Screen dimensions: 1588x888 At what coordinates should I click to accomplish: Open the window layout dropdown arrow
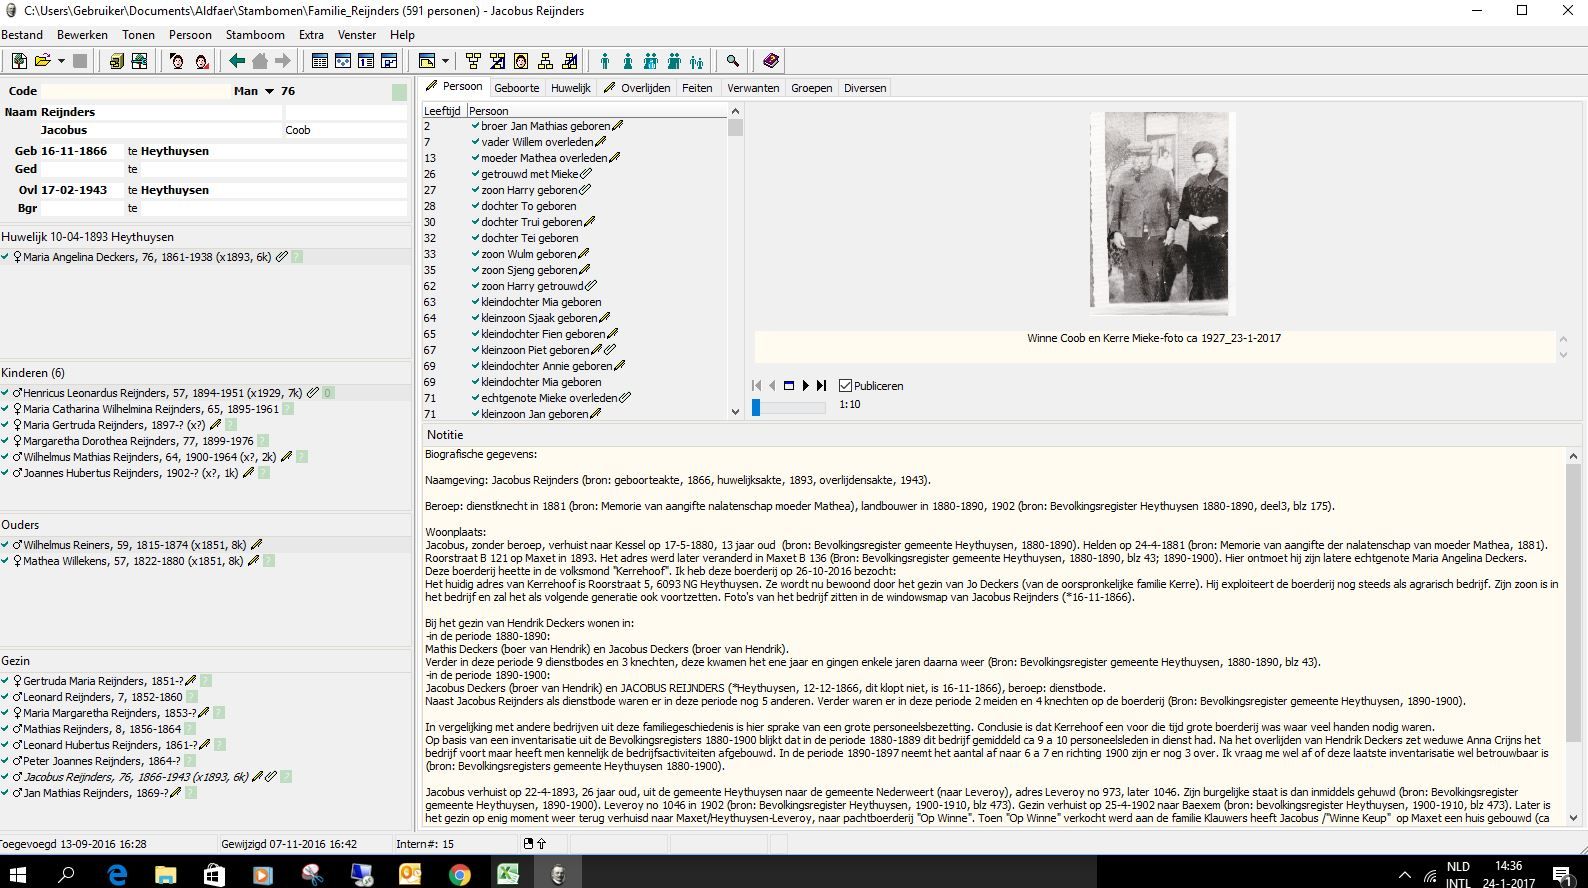click(x=445, y=61)
